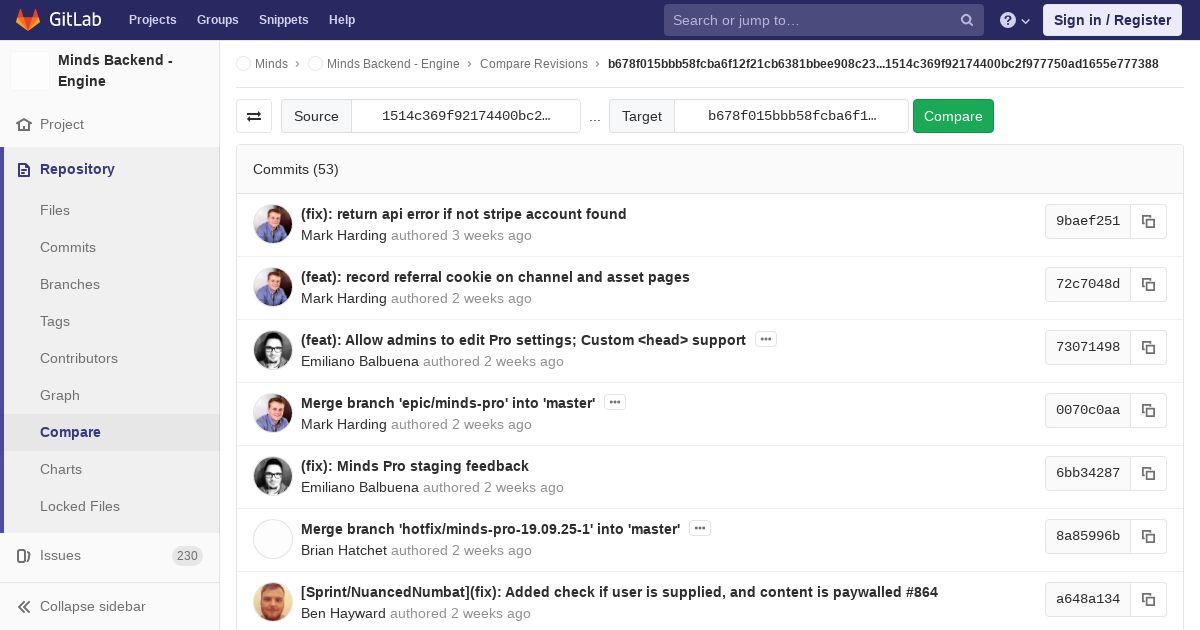Click Repository file icon in sidebar
Screen dimensions: 1200x630
(24, 170)
